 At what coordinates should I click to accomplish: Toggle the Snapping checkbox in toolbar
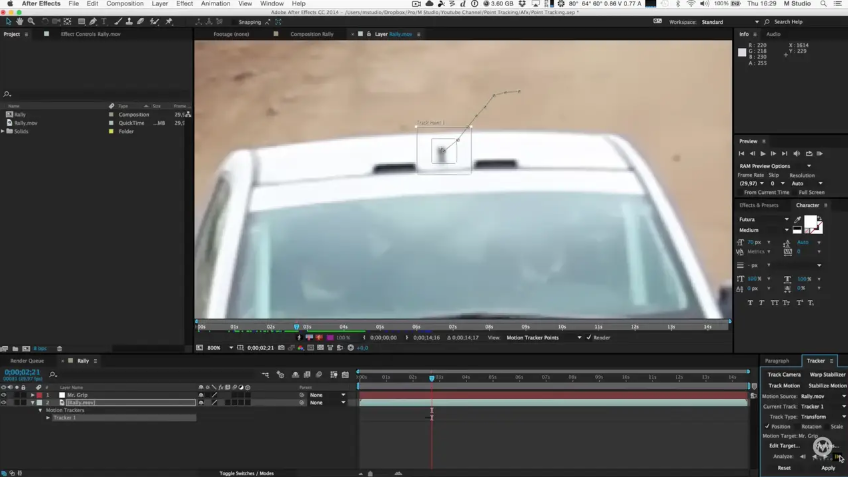233,22
